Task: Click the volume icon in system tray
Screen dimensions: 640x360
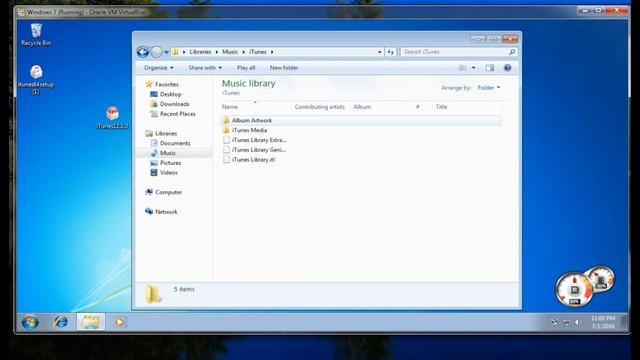Action: [x=578, y=322]
